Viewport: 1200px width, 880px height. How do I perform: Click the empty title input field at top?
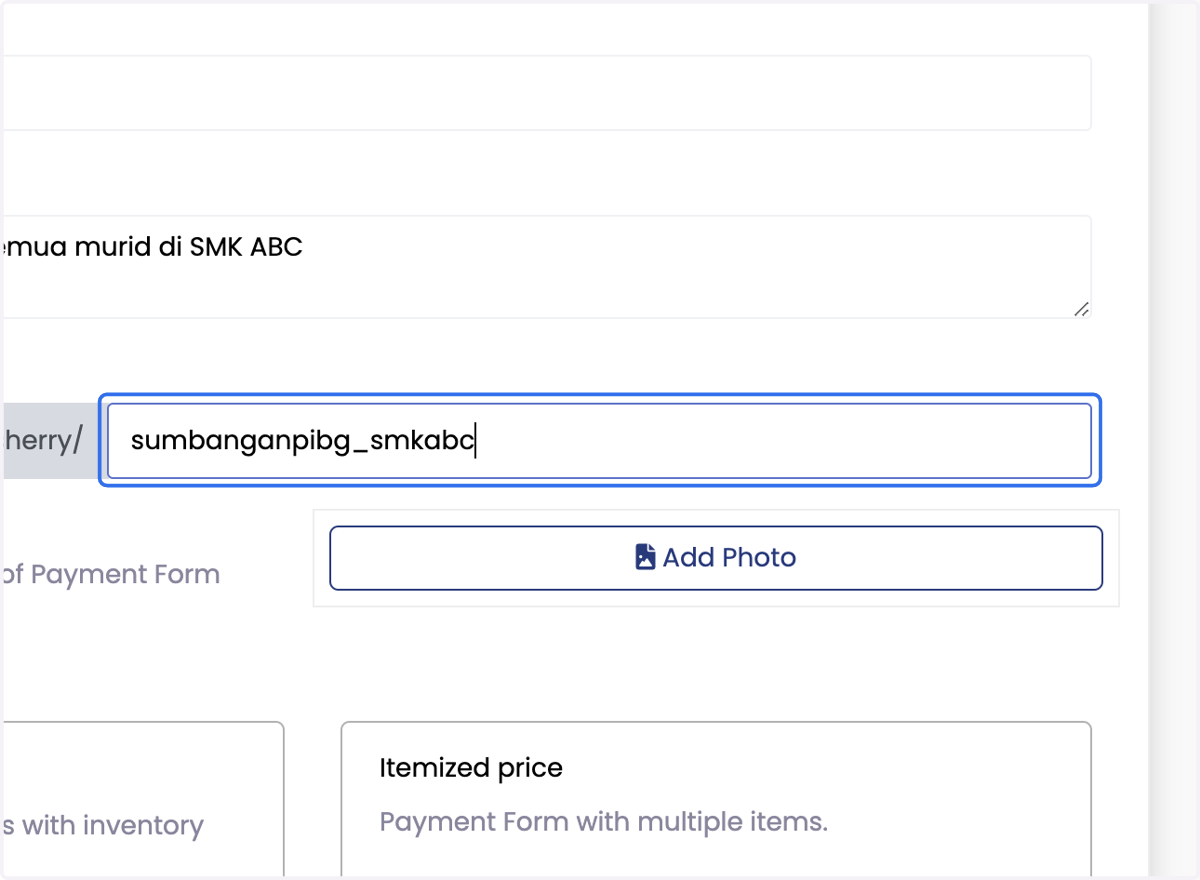click(545, 93)
